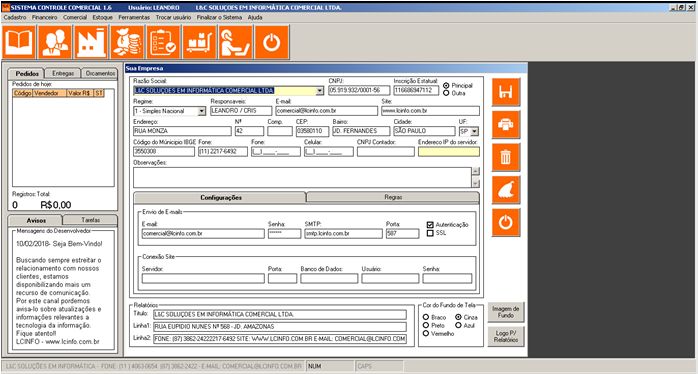Switch to the Orçamentos tab
This screenshot has height=374, width=698.
point(100,73)
